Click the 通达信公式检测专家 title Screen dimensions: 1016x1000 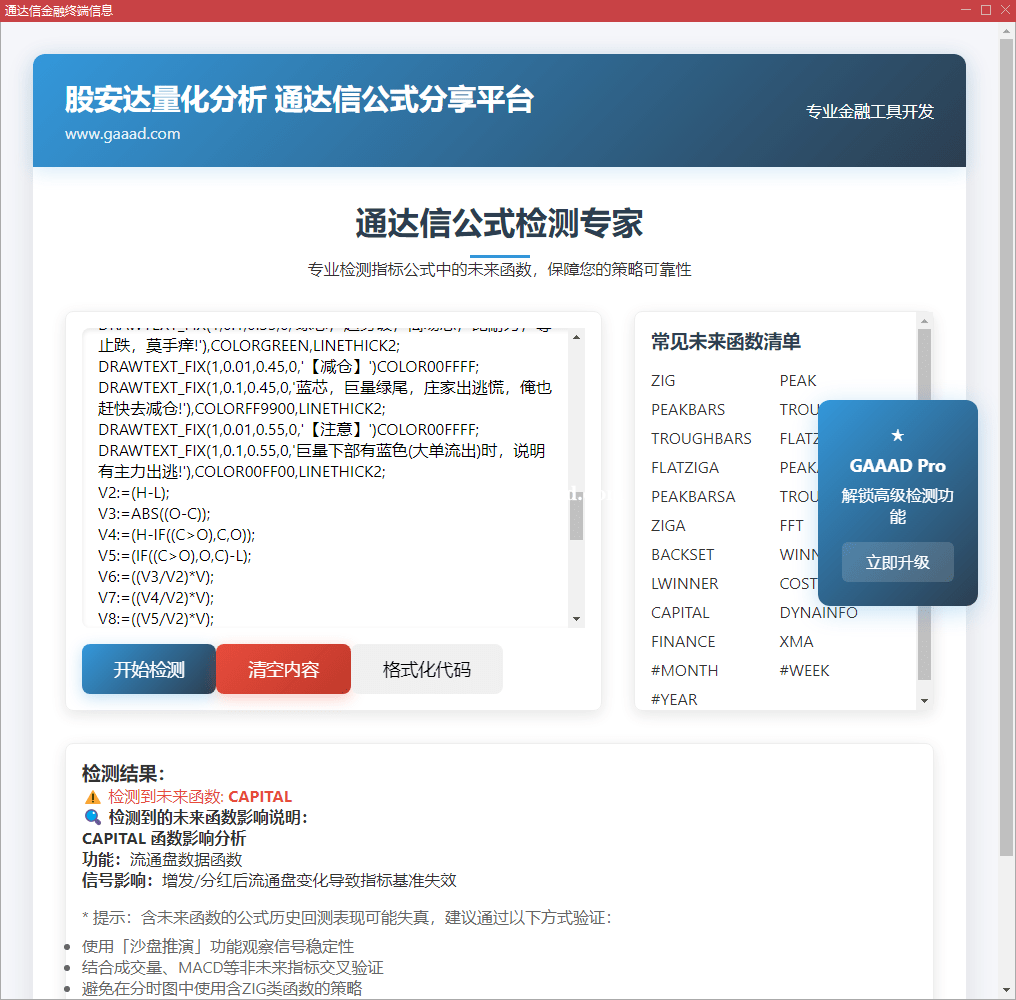tap(499, 223)
